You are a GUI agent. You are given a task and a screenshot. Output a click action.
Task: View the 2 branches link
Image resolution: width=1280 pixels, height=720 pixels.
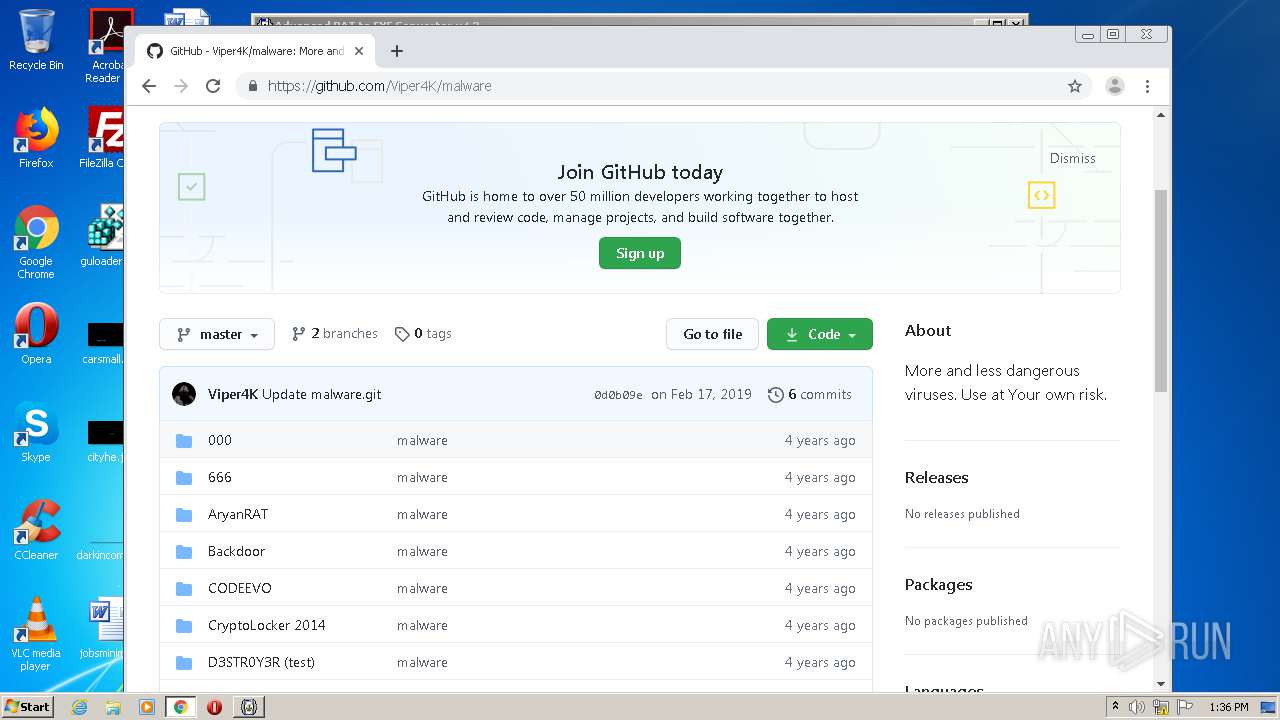(x=335, y=334)
